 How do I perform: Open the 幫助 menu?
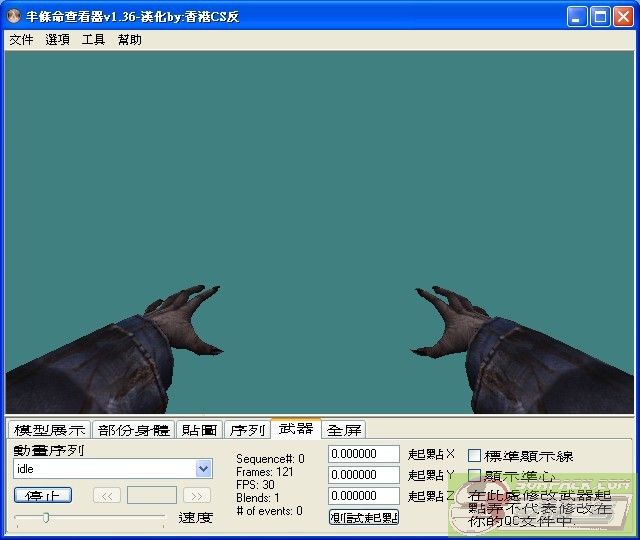click(x=129, y=40)
